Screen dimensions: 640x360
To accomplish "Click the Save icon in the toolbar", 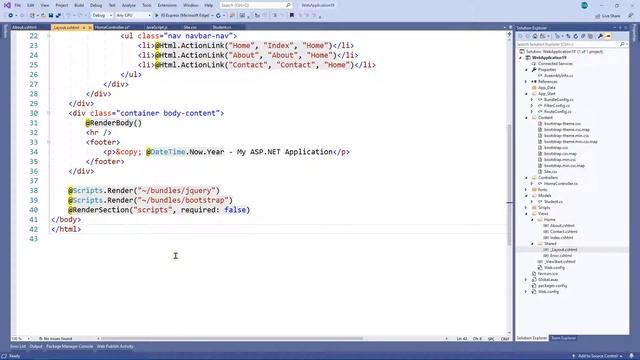I will pos(51,16).
